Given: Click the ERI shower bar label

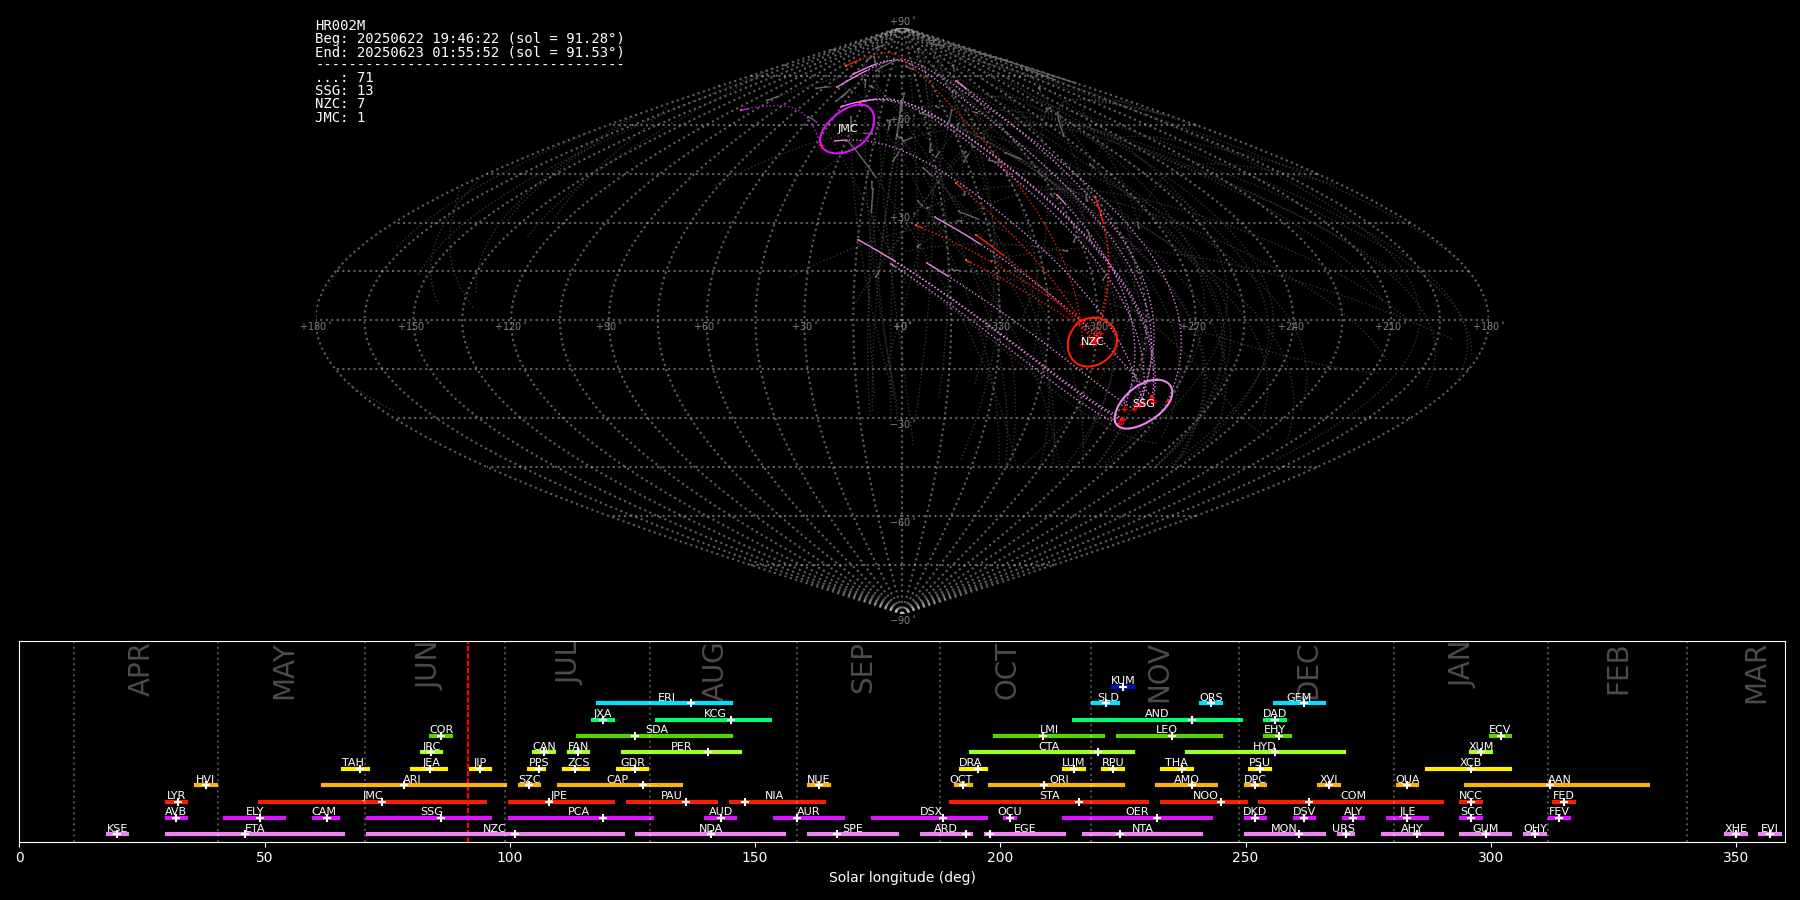Looking at the screenshot, I should coord(666,698).
